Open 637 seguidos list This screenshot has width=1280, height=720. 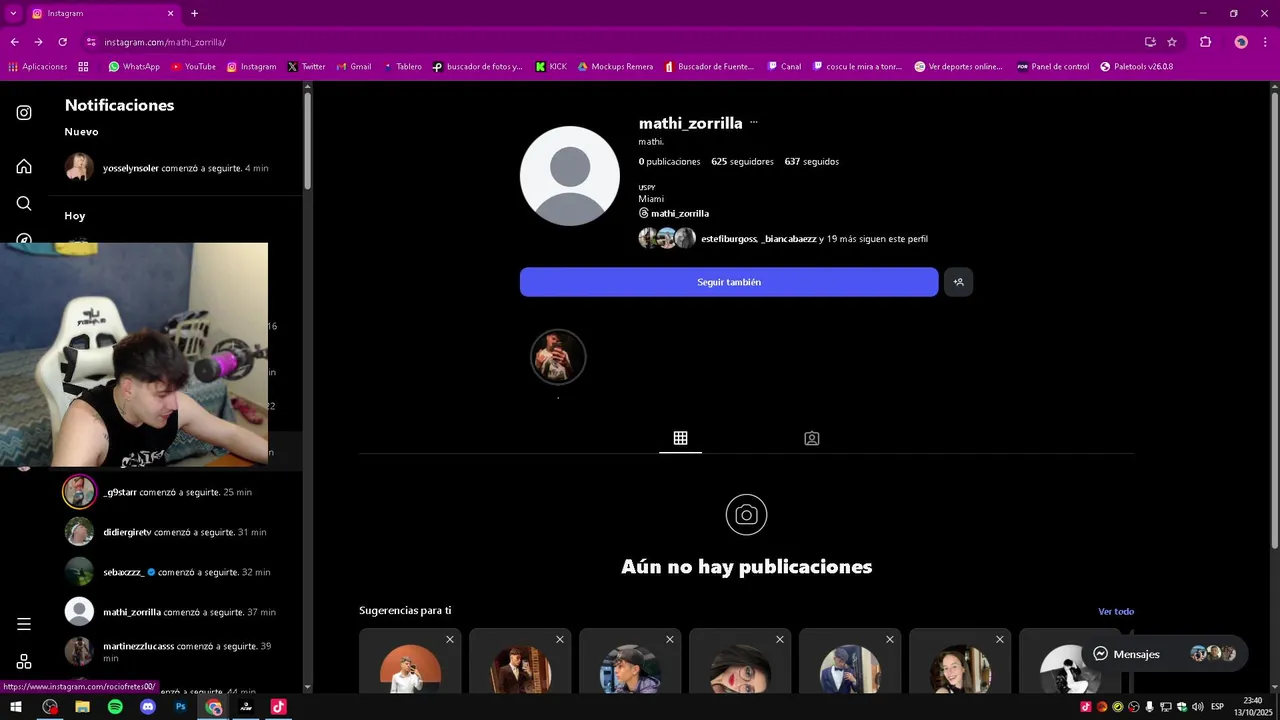pos(812,162)
